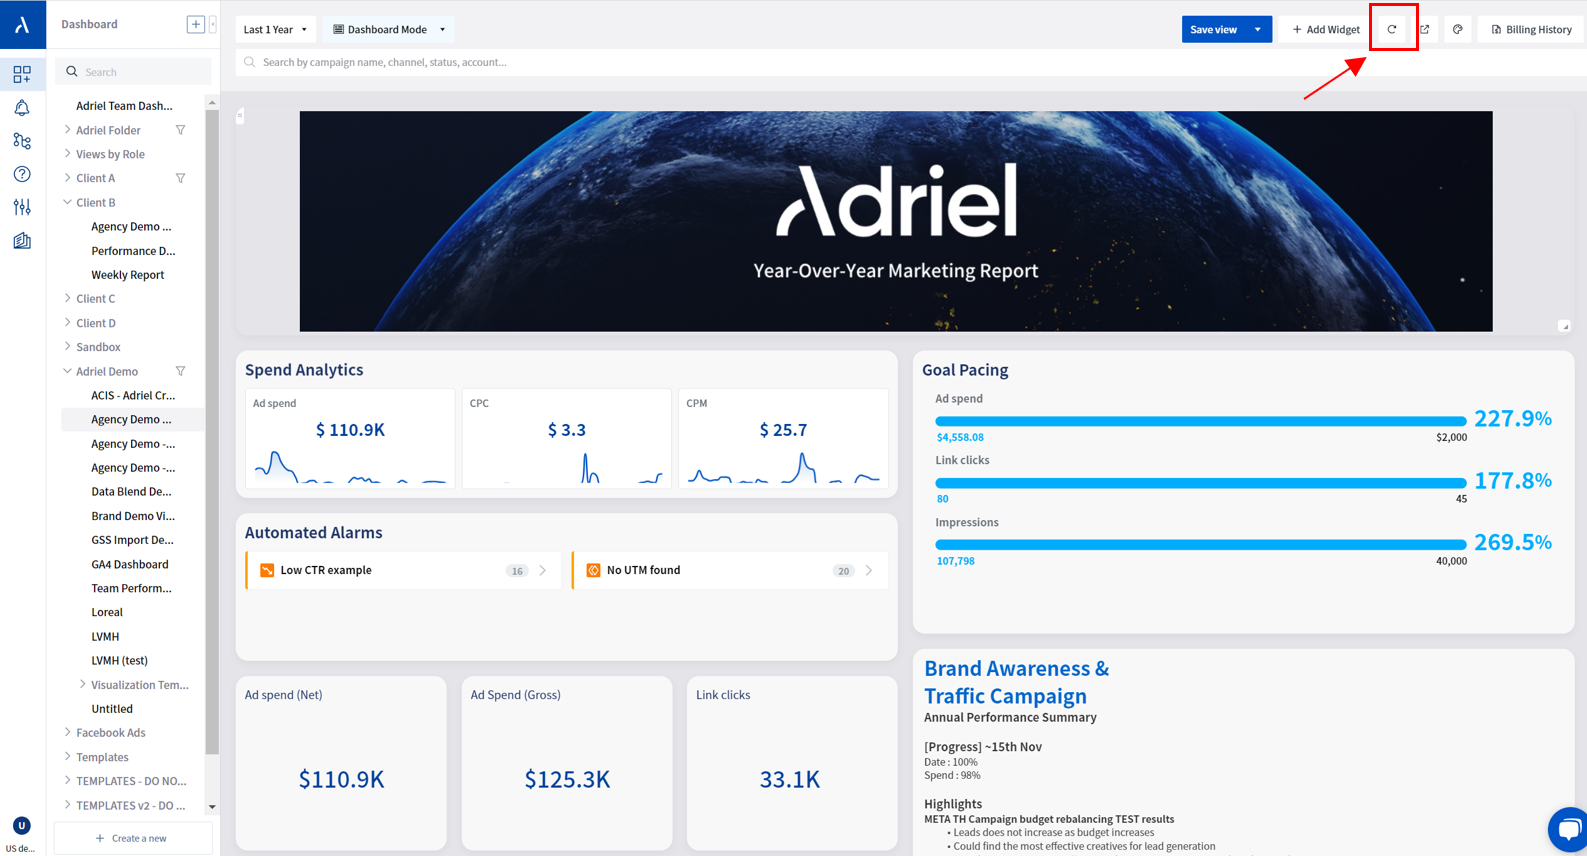Click the Link clicks 33.1K value
The height and width of the screenshot is (856, 1587).
coord(790,779)
